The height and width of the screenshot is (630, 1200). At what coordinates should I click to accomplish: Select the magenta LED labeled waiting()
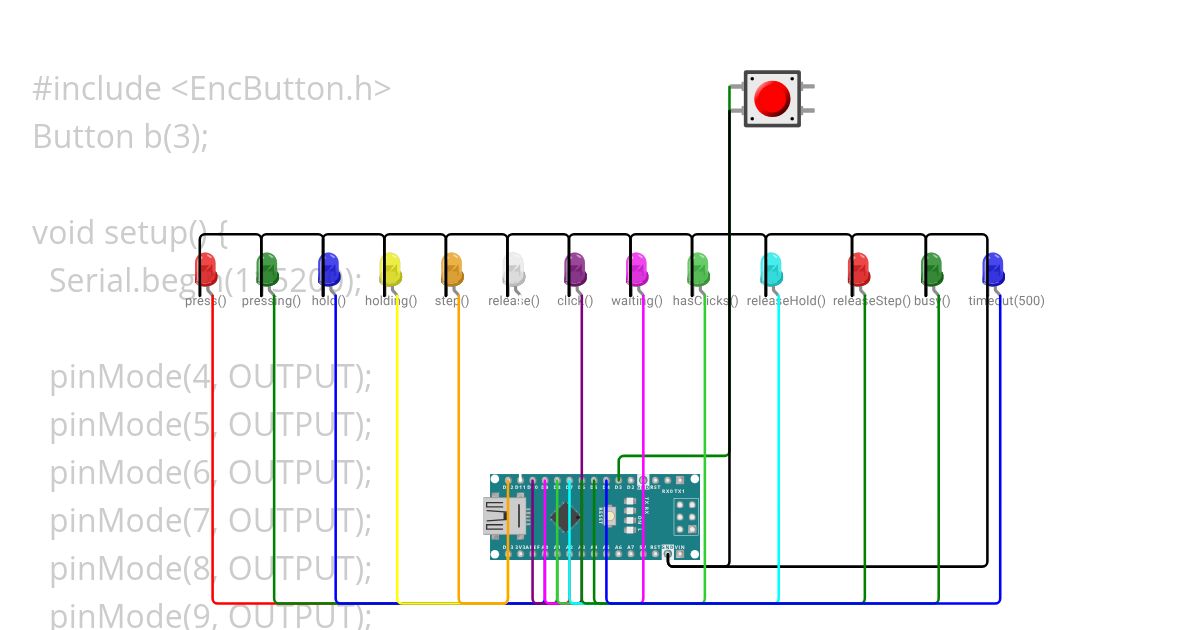pos(637,271)
